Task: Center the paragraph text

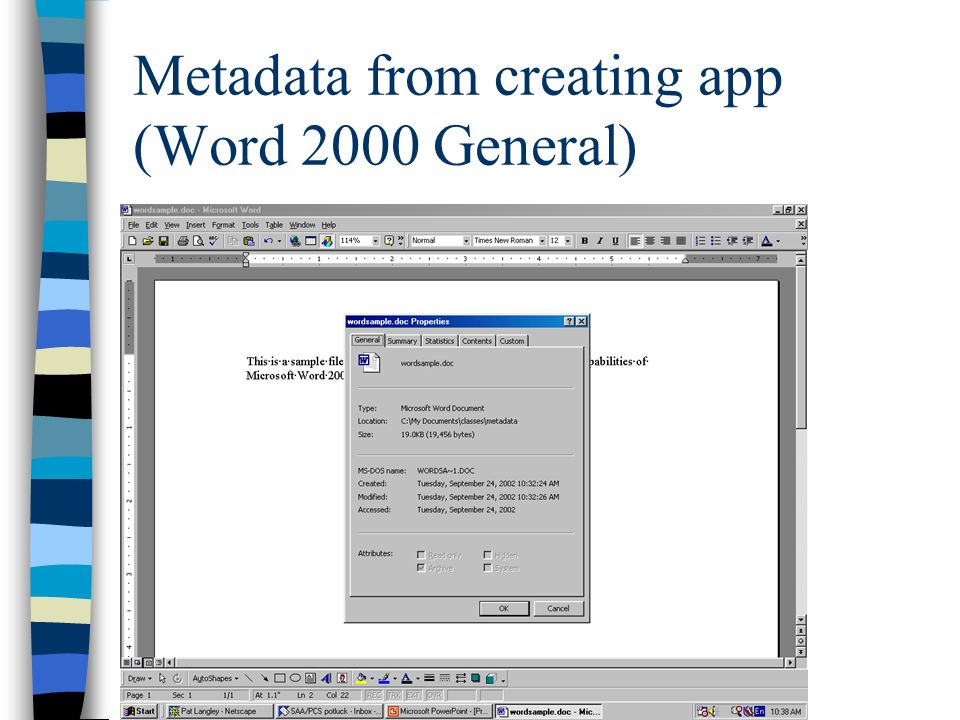Action: click(650, 241)
